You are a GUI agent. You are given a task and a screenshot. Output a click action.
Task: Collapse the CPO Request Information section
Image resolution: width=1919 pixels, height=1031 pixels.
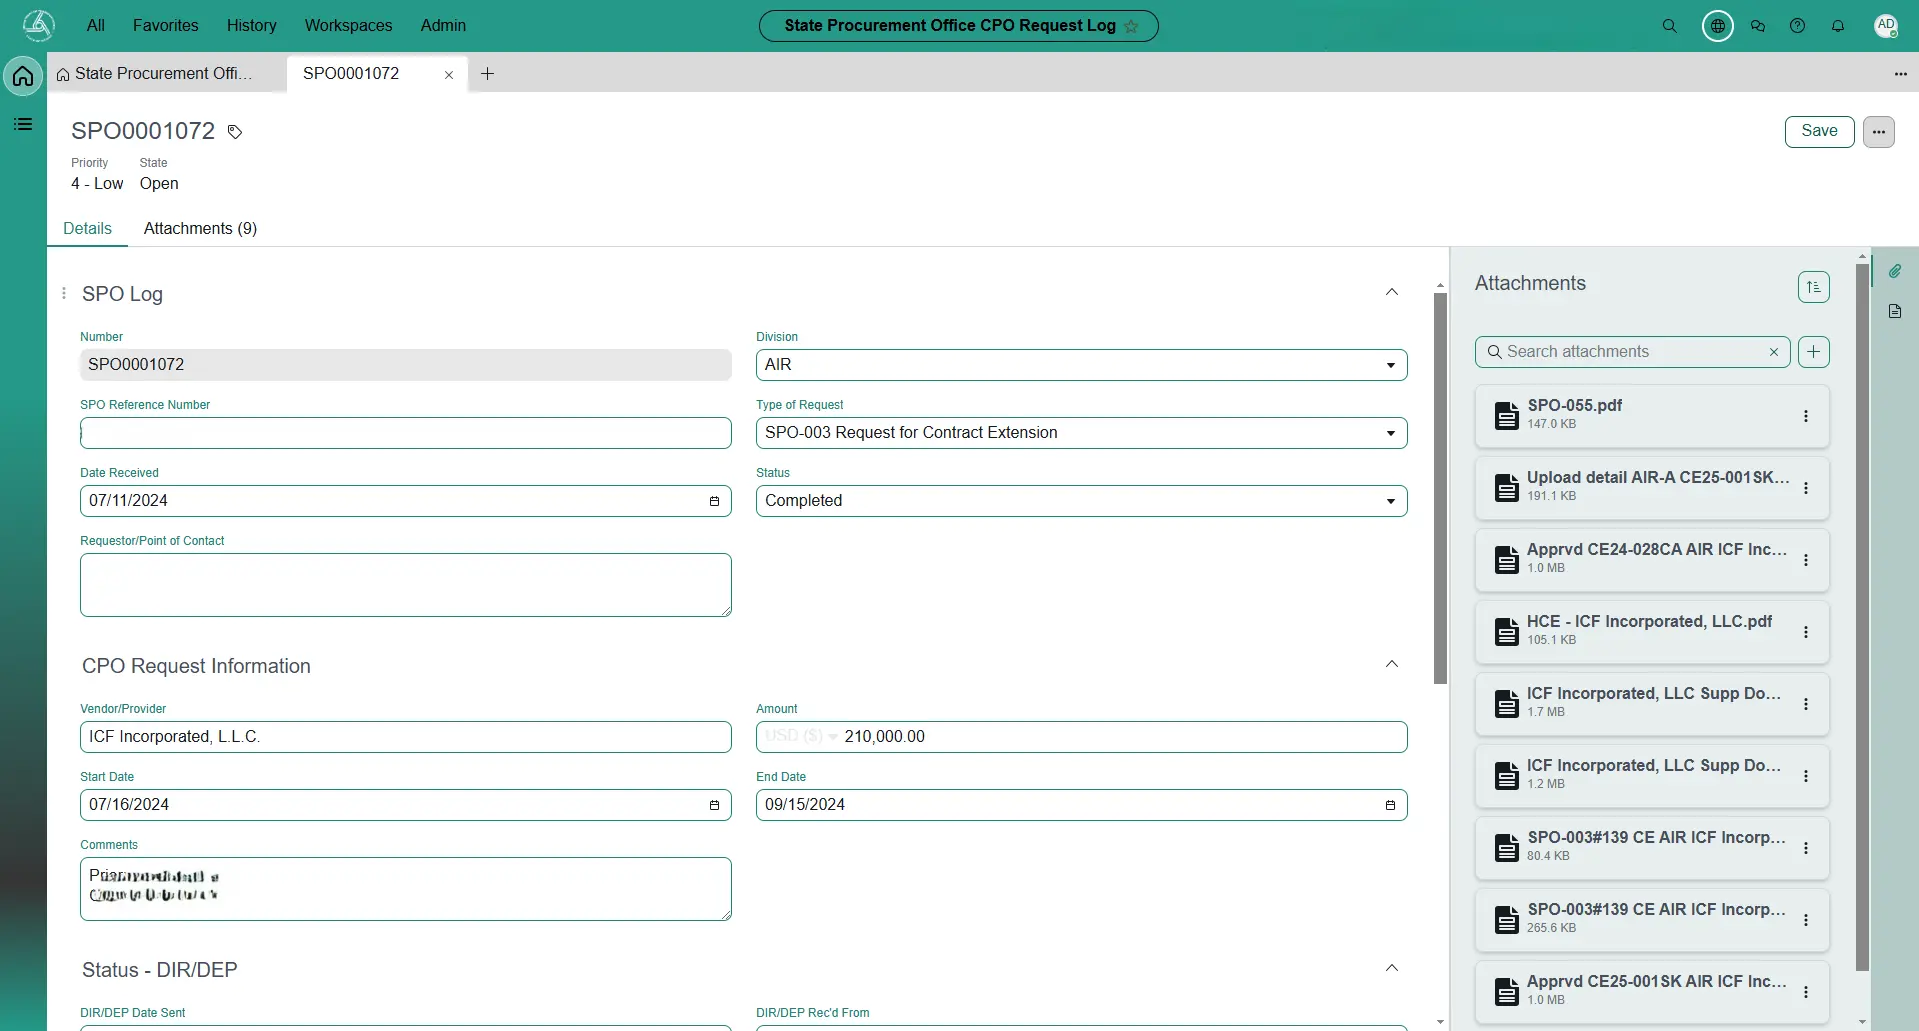point(1392,664)
